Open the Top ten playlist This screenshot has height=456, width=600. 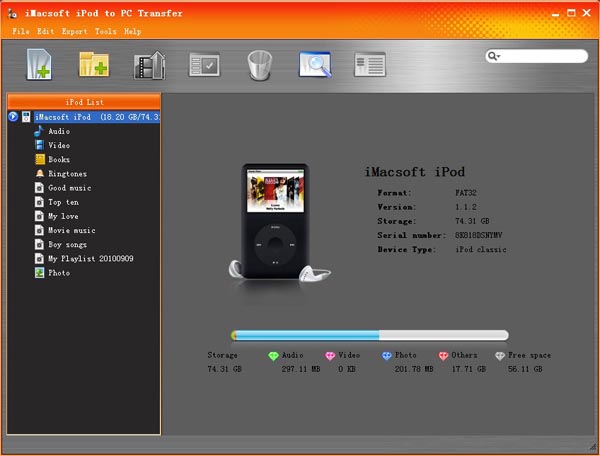(x=64, y=202)
